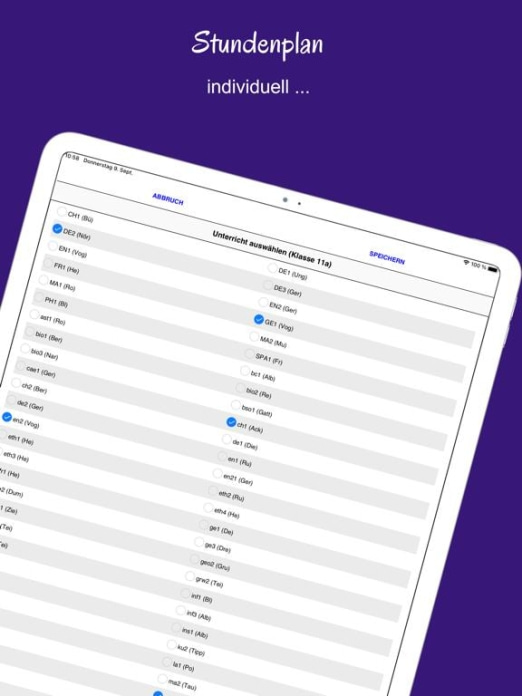Screen dimensions: 522x696
Task: Check the EN1 (Vog) lesson
Action: point(53,245)
